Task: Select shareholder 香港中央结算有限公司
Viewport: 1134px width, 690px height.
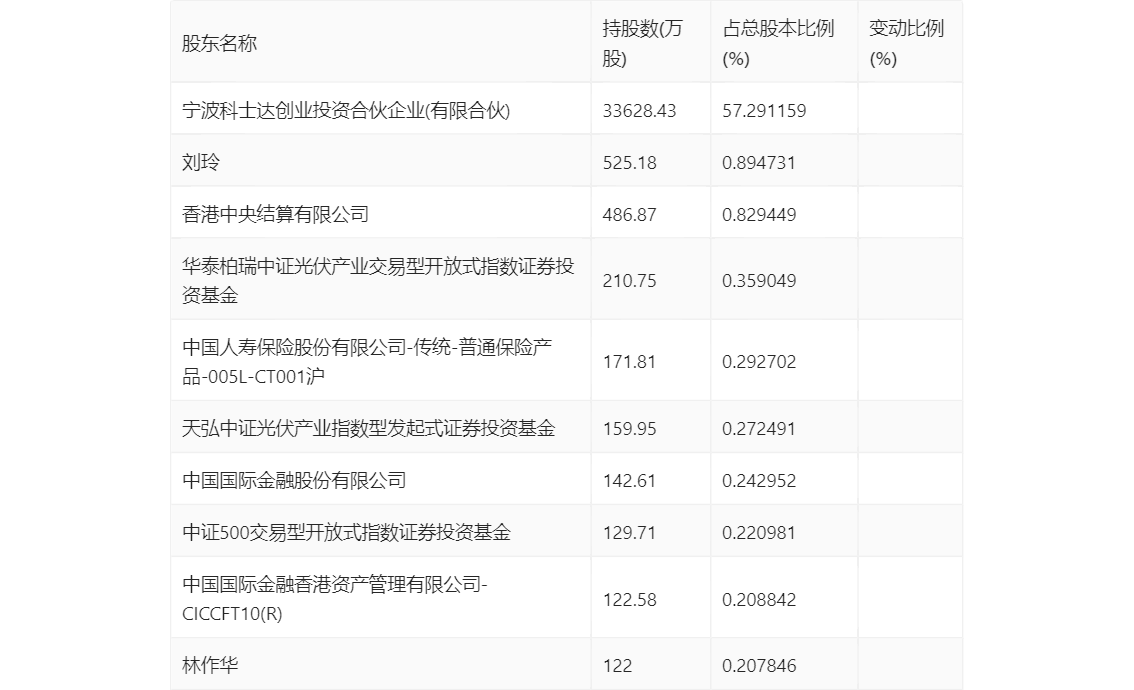Action: 276,214
